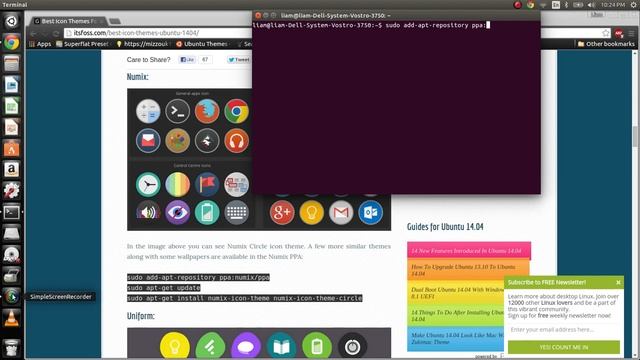The width and height of the screenshot is (640, 360).
Task: Open the mizzouk https bookmark
Action: tap(142, 44)
